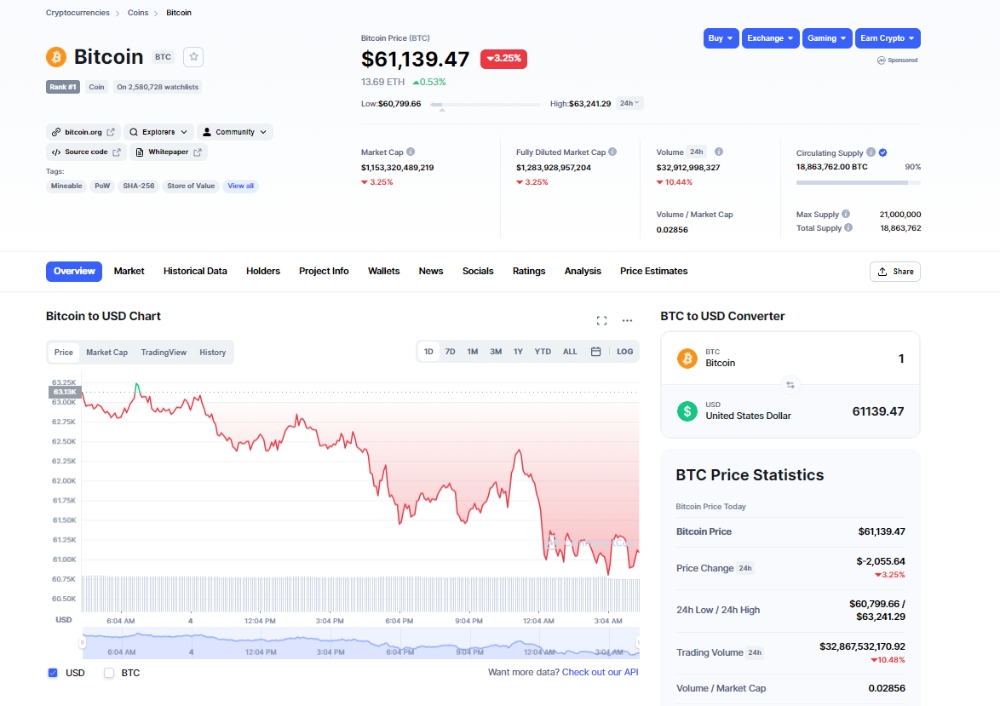1000x706 pixels.
Task: Open the Price Estimates tab
Action: click(654, 271)
